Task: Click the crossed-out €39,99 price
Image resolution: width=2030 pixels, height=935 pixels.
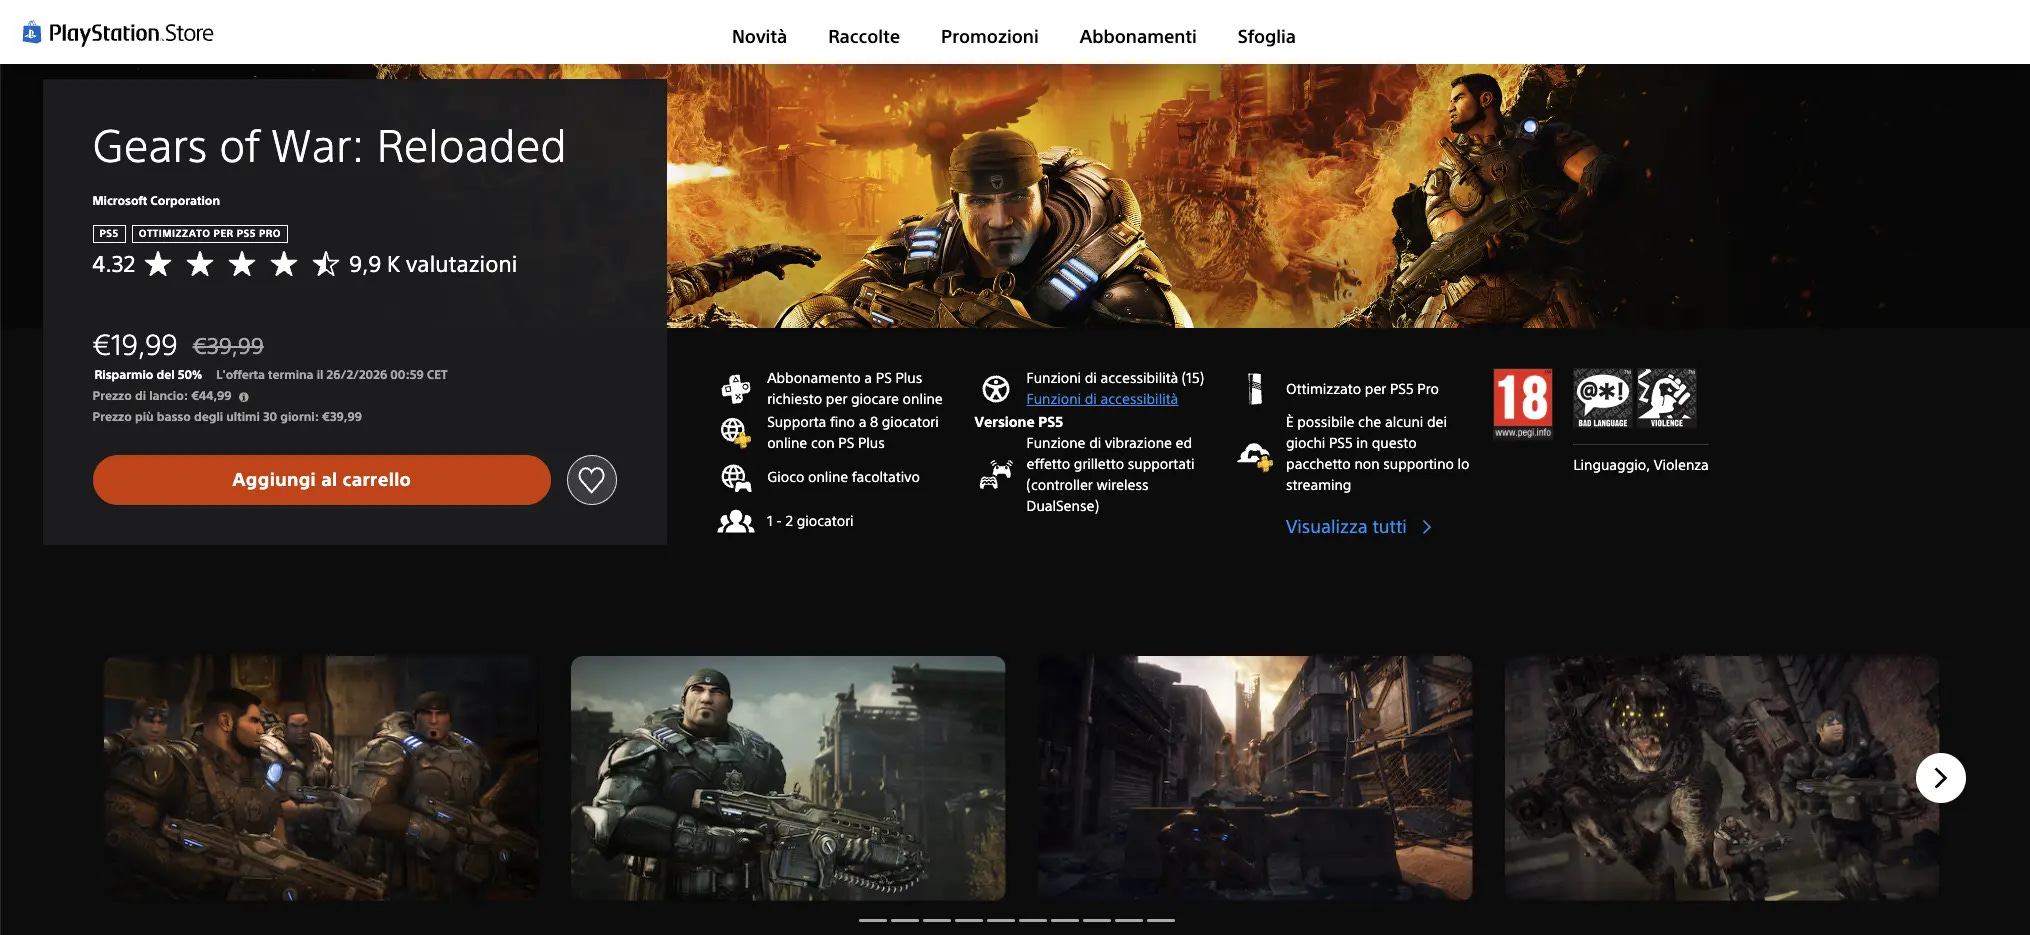Action: pos(228,346)
